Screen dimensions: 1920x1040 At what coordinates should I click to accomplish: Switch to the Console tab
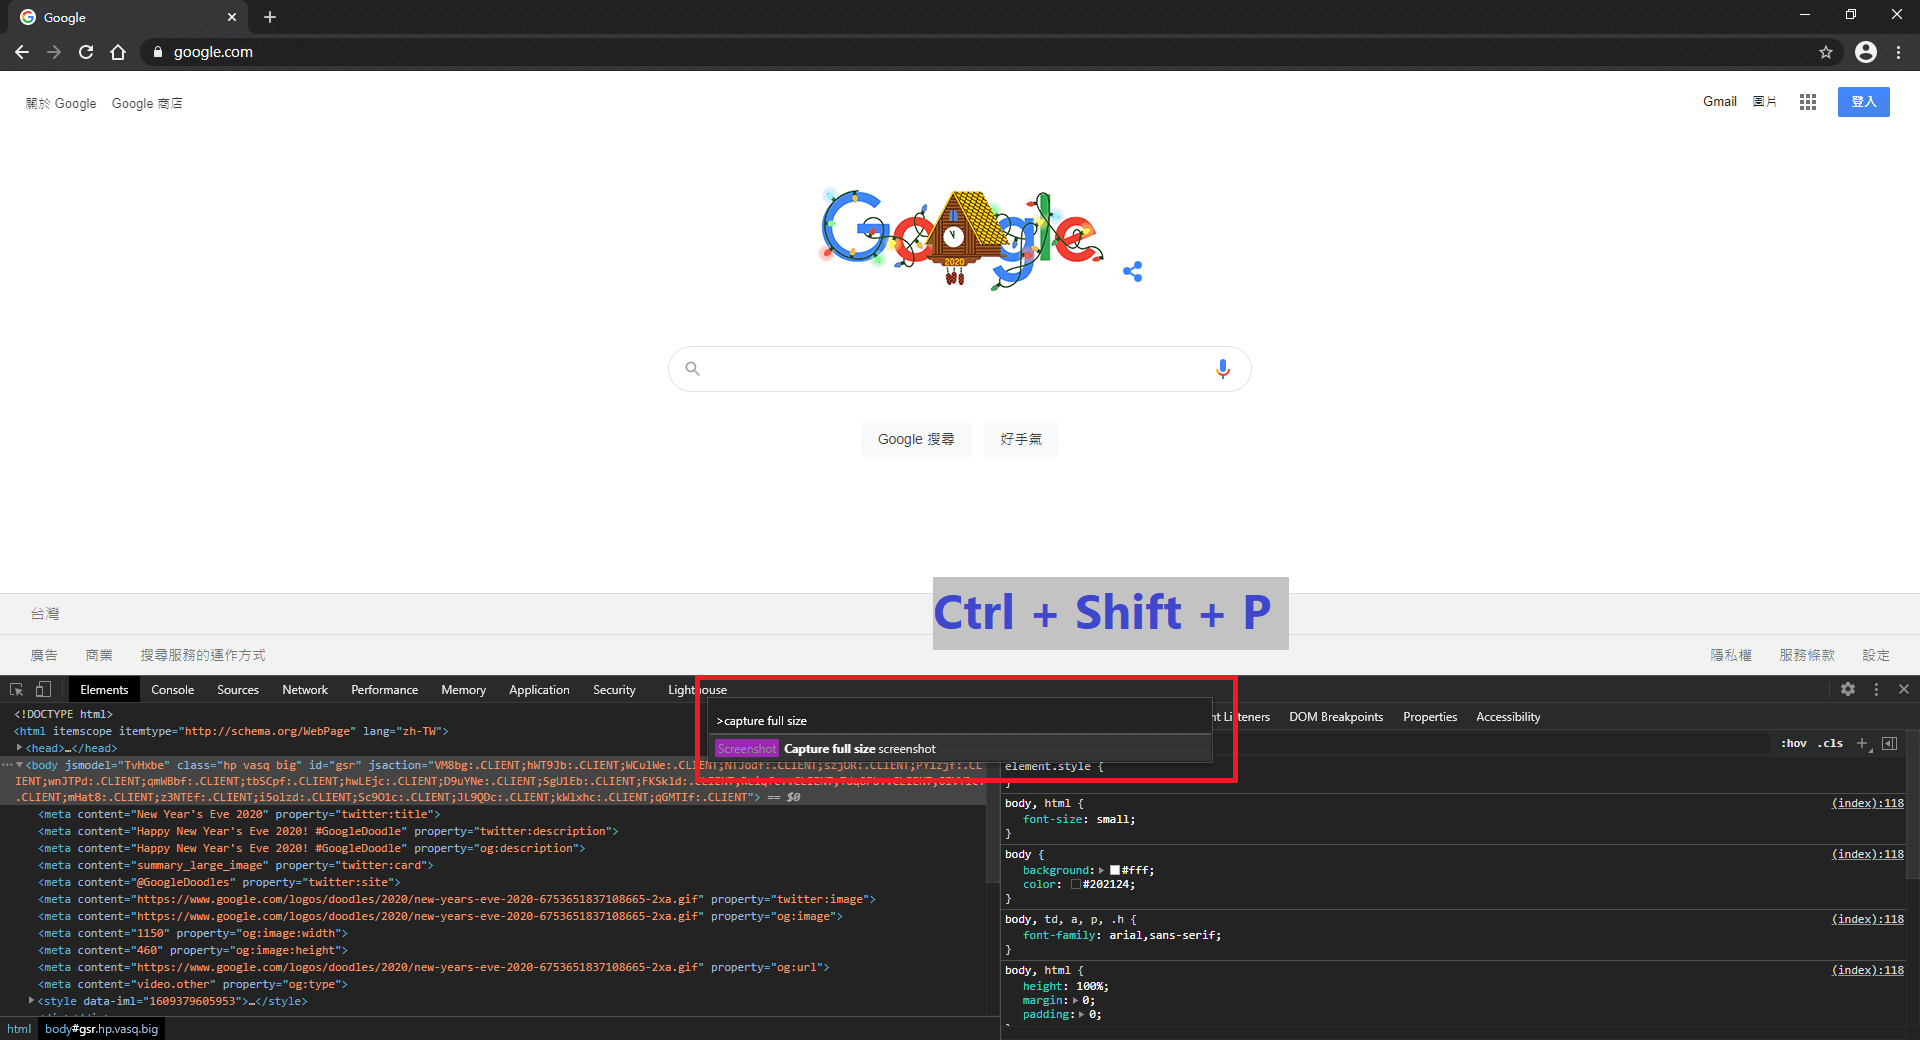(172, 690)
